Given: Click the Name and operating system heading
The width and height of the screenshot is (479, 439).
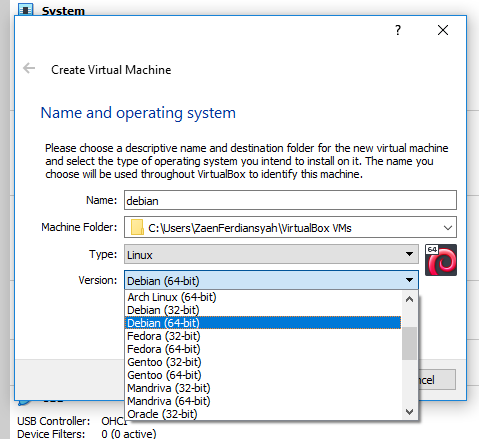Looking at the screenshot, I should pos(138,113).
